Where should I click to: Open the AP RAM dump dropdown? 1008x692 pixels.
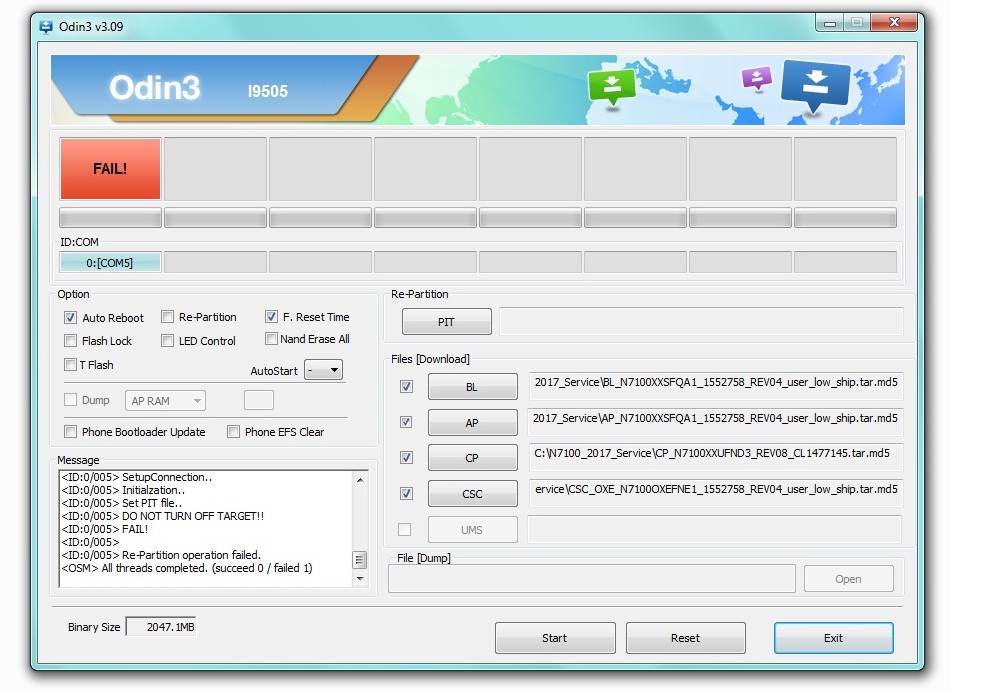click(165, 401)
